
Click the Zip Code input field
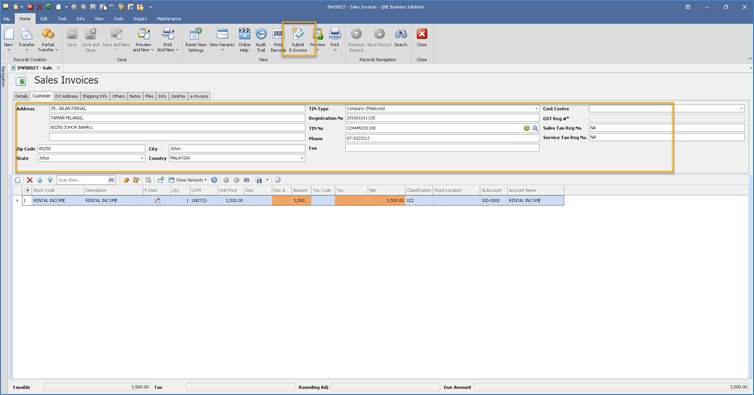(x=91, y=149)
